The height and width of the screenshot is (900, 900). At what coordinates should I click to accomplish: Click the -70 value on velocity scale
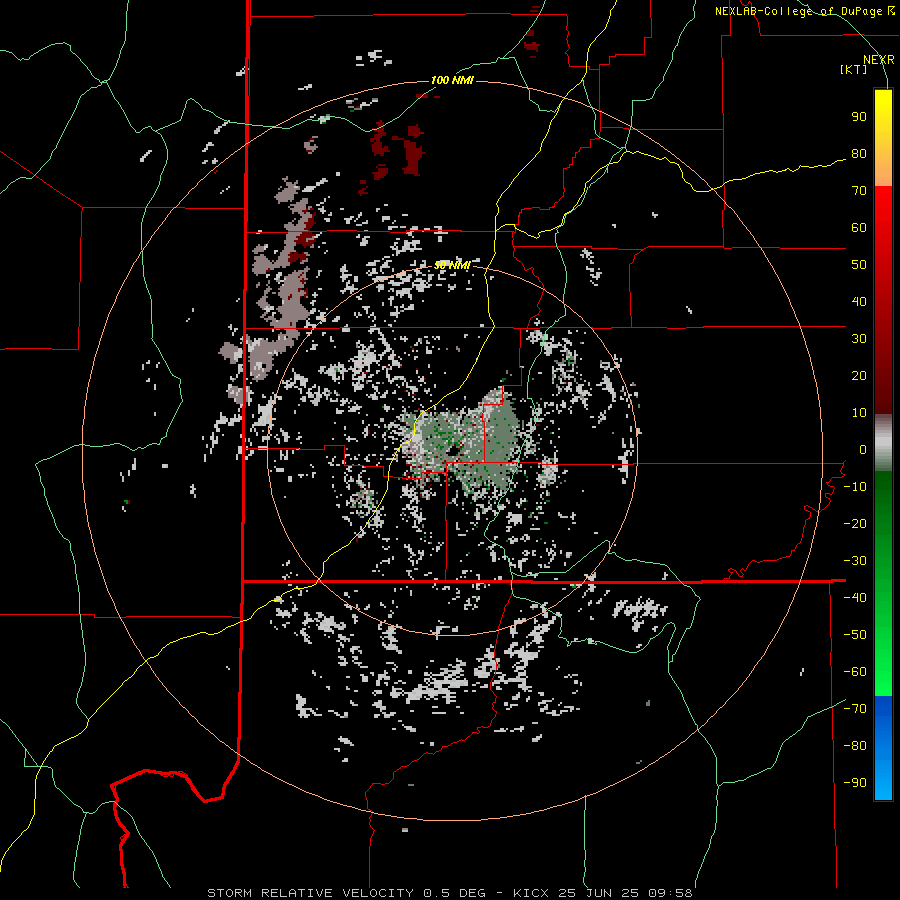855,709
